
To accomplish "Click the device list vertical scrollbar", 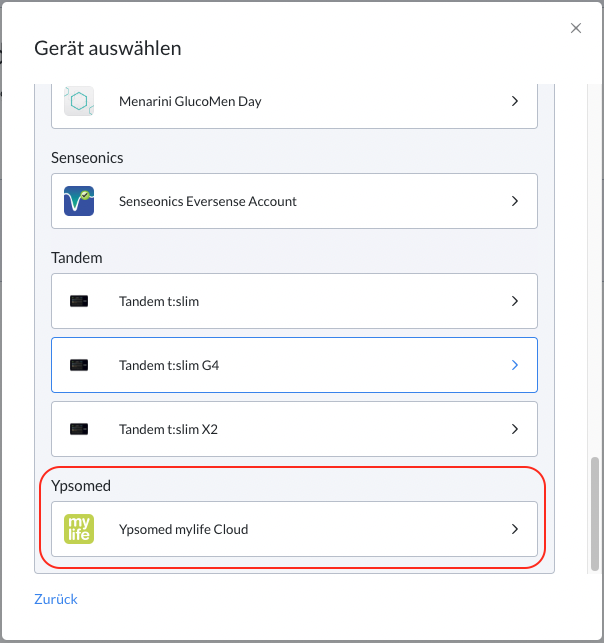I will [x=595, y=514].
